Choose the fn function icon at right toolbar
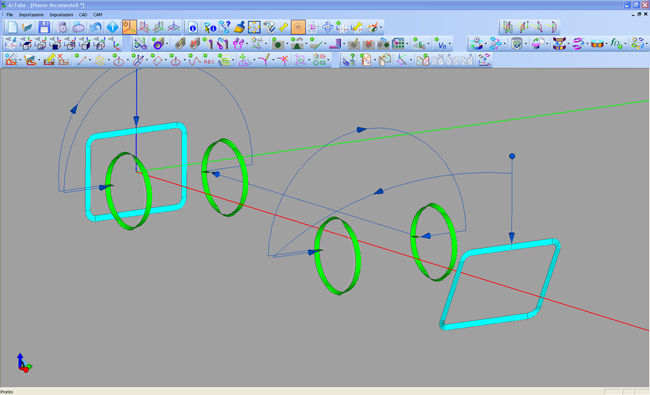 coord(616,44)
